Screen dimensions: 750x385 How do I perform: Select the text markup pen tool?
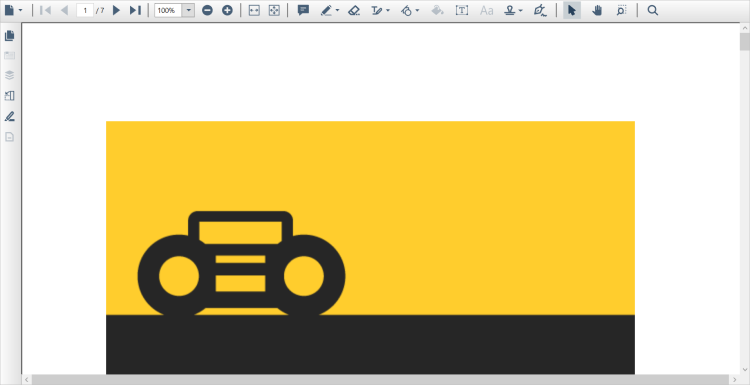coord(377,10)
